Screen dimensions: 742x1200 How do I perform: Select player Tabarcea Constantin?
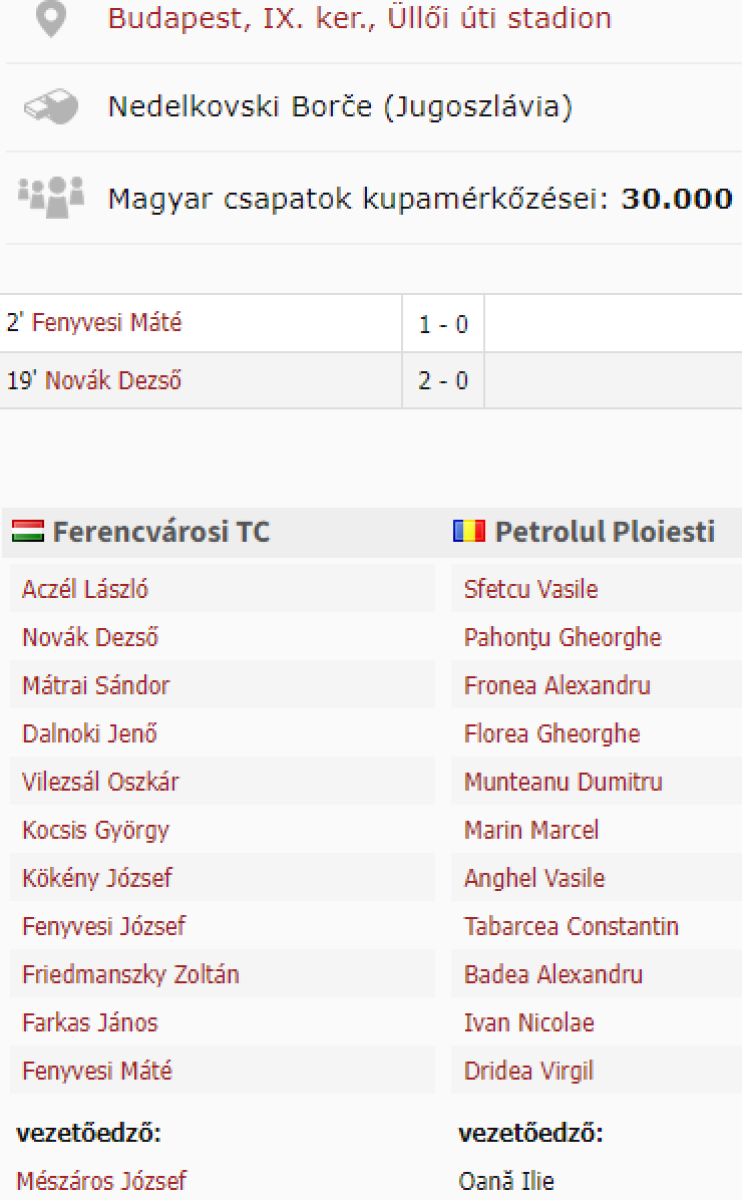(571, 927)
